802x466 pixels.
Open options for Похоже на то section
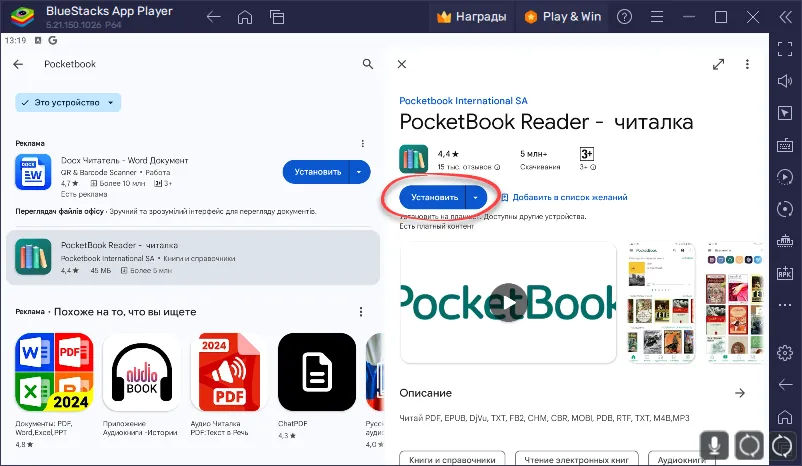[361, 312]
